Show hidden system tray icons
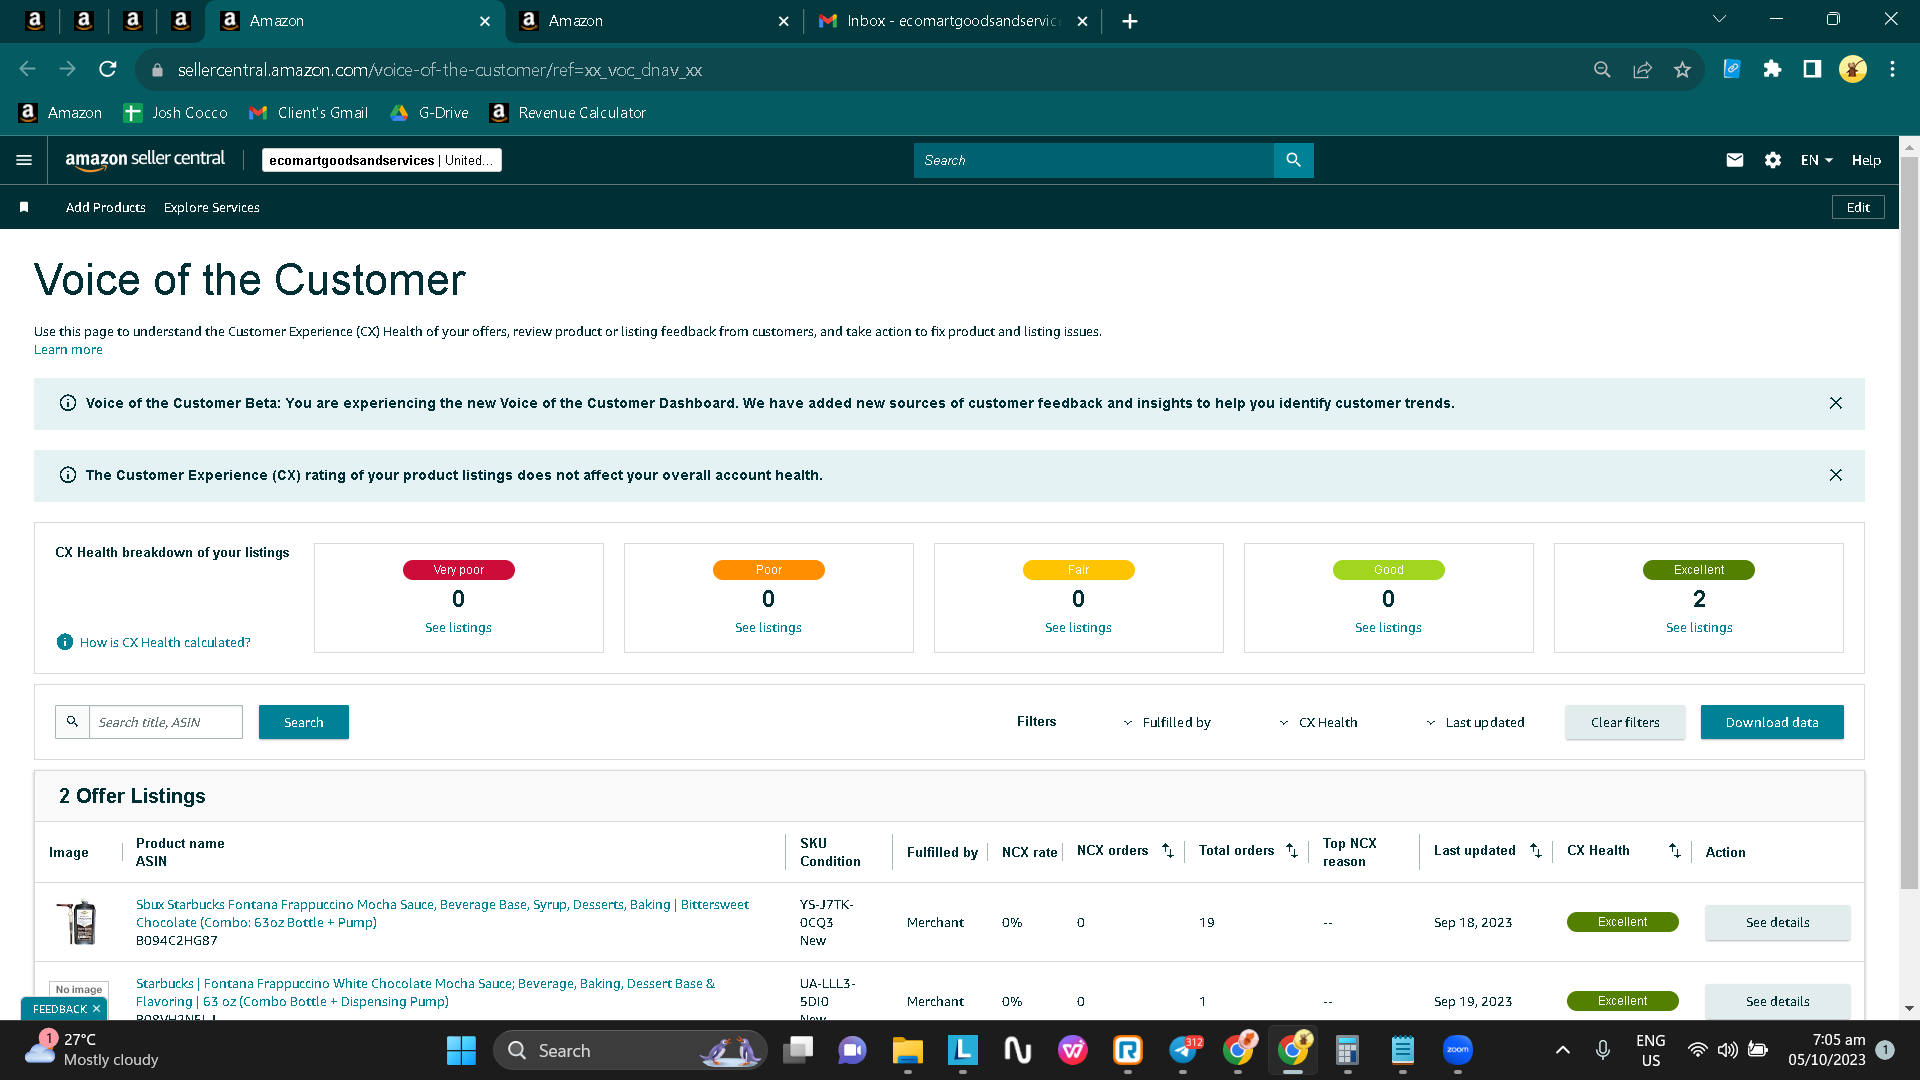This screenshot has width=1920, height=1080. 1562,1050
